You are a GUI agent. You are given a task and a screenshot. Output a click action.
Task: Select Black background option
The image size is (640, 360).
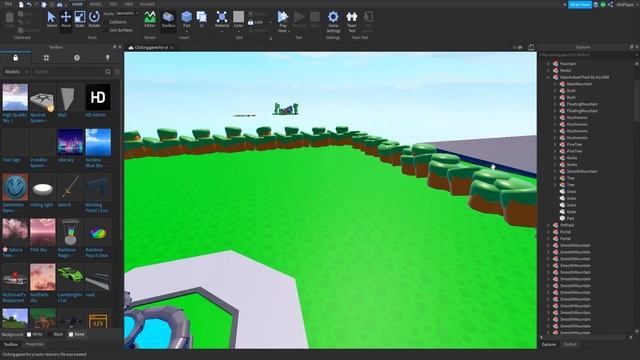pos(56,334)
